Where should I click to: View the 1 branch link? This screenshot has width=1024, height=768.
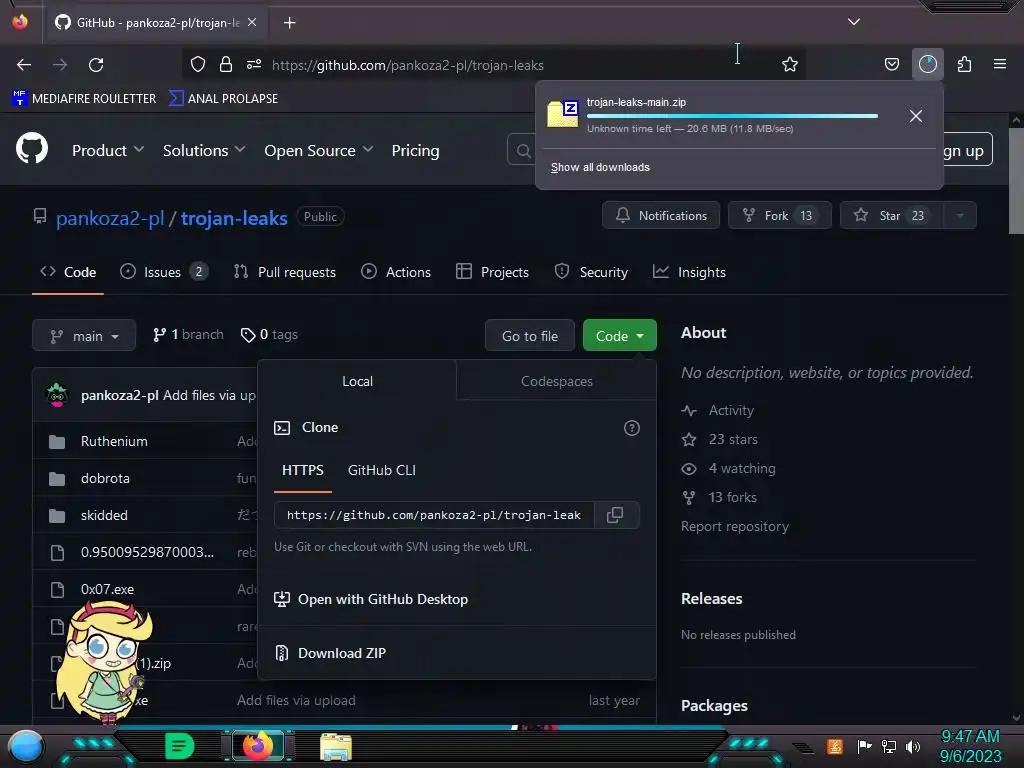pos(188,334)
